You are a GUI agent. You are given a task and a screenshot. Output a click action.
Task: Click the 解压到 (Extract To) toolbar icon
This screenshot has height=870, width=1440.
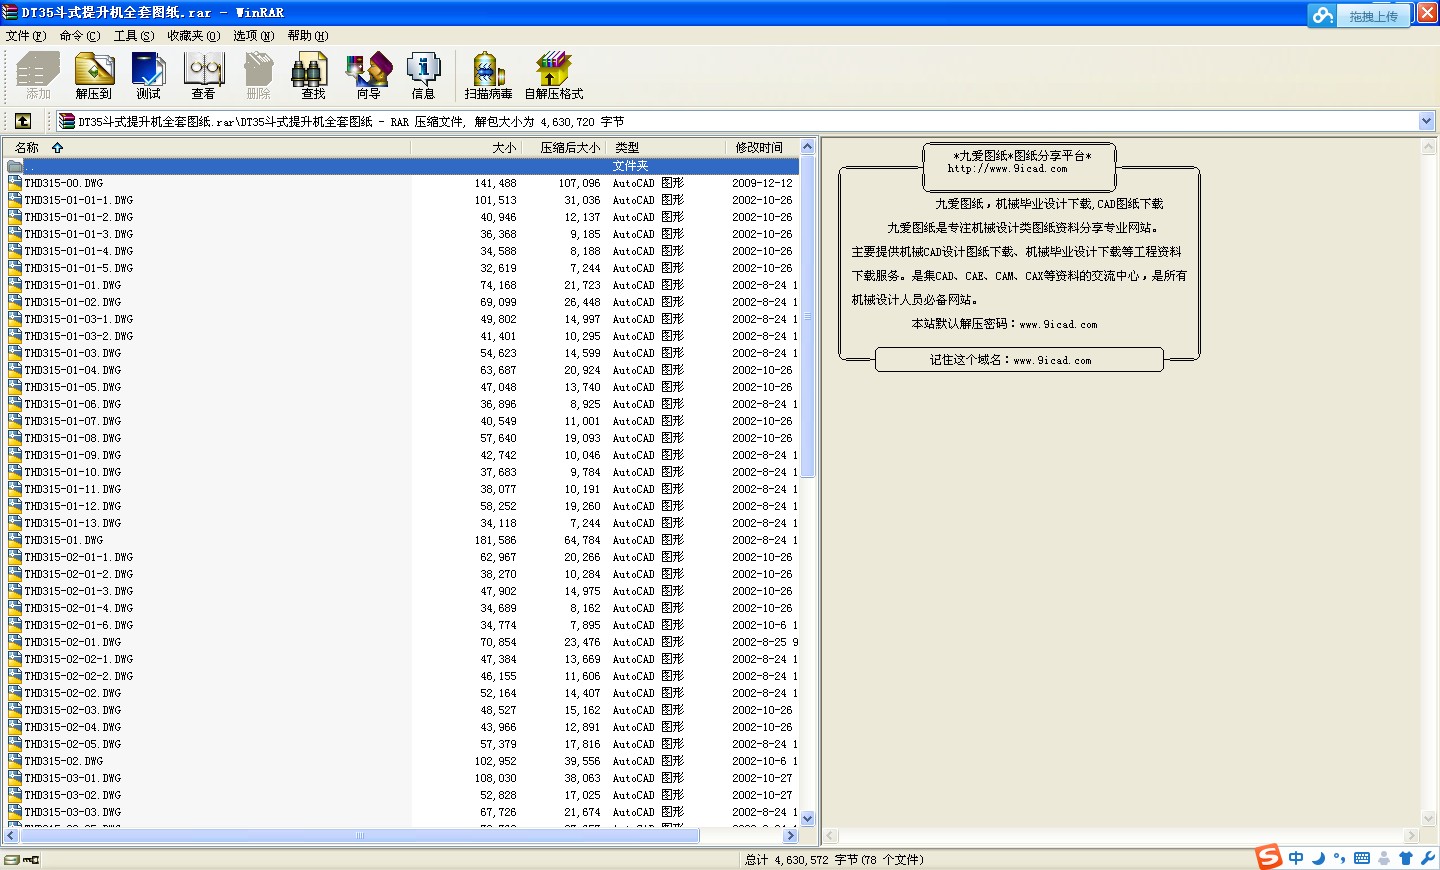[x=94, y=75]
